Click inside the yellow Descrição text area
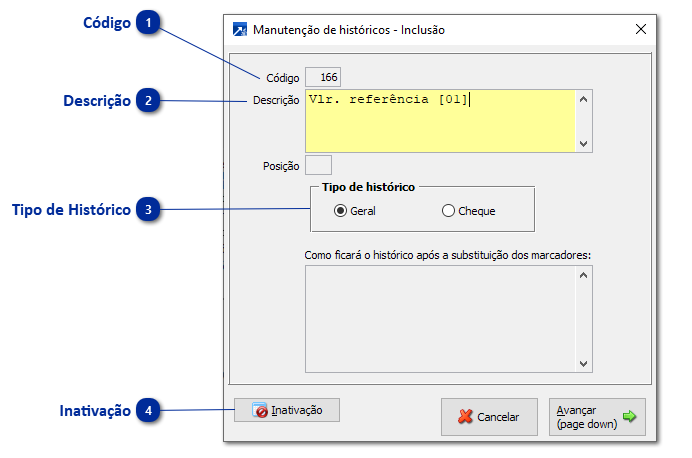 440,121
